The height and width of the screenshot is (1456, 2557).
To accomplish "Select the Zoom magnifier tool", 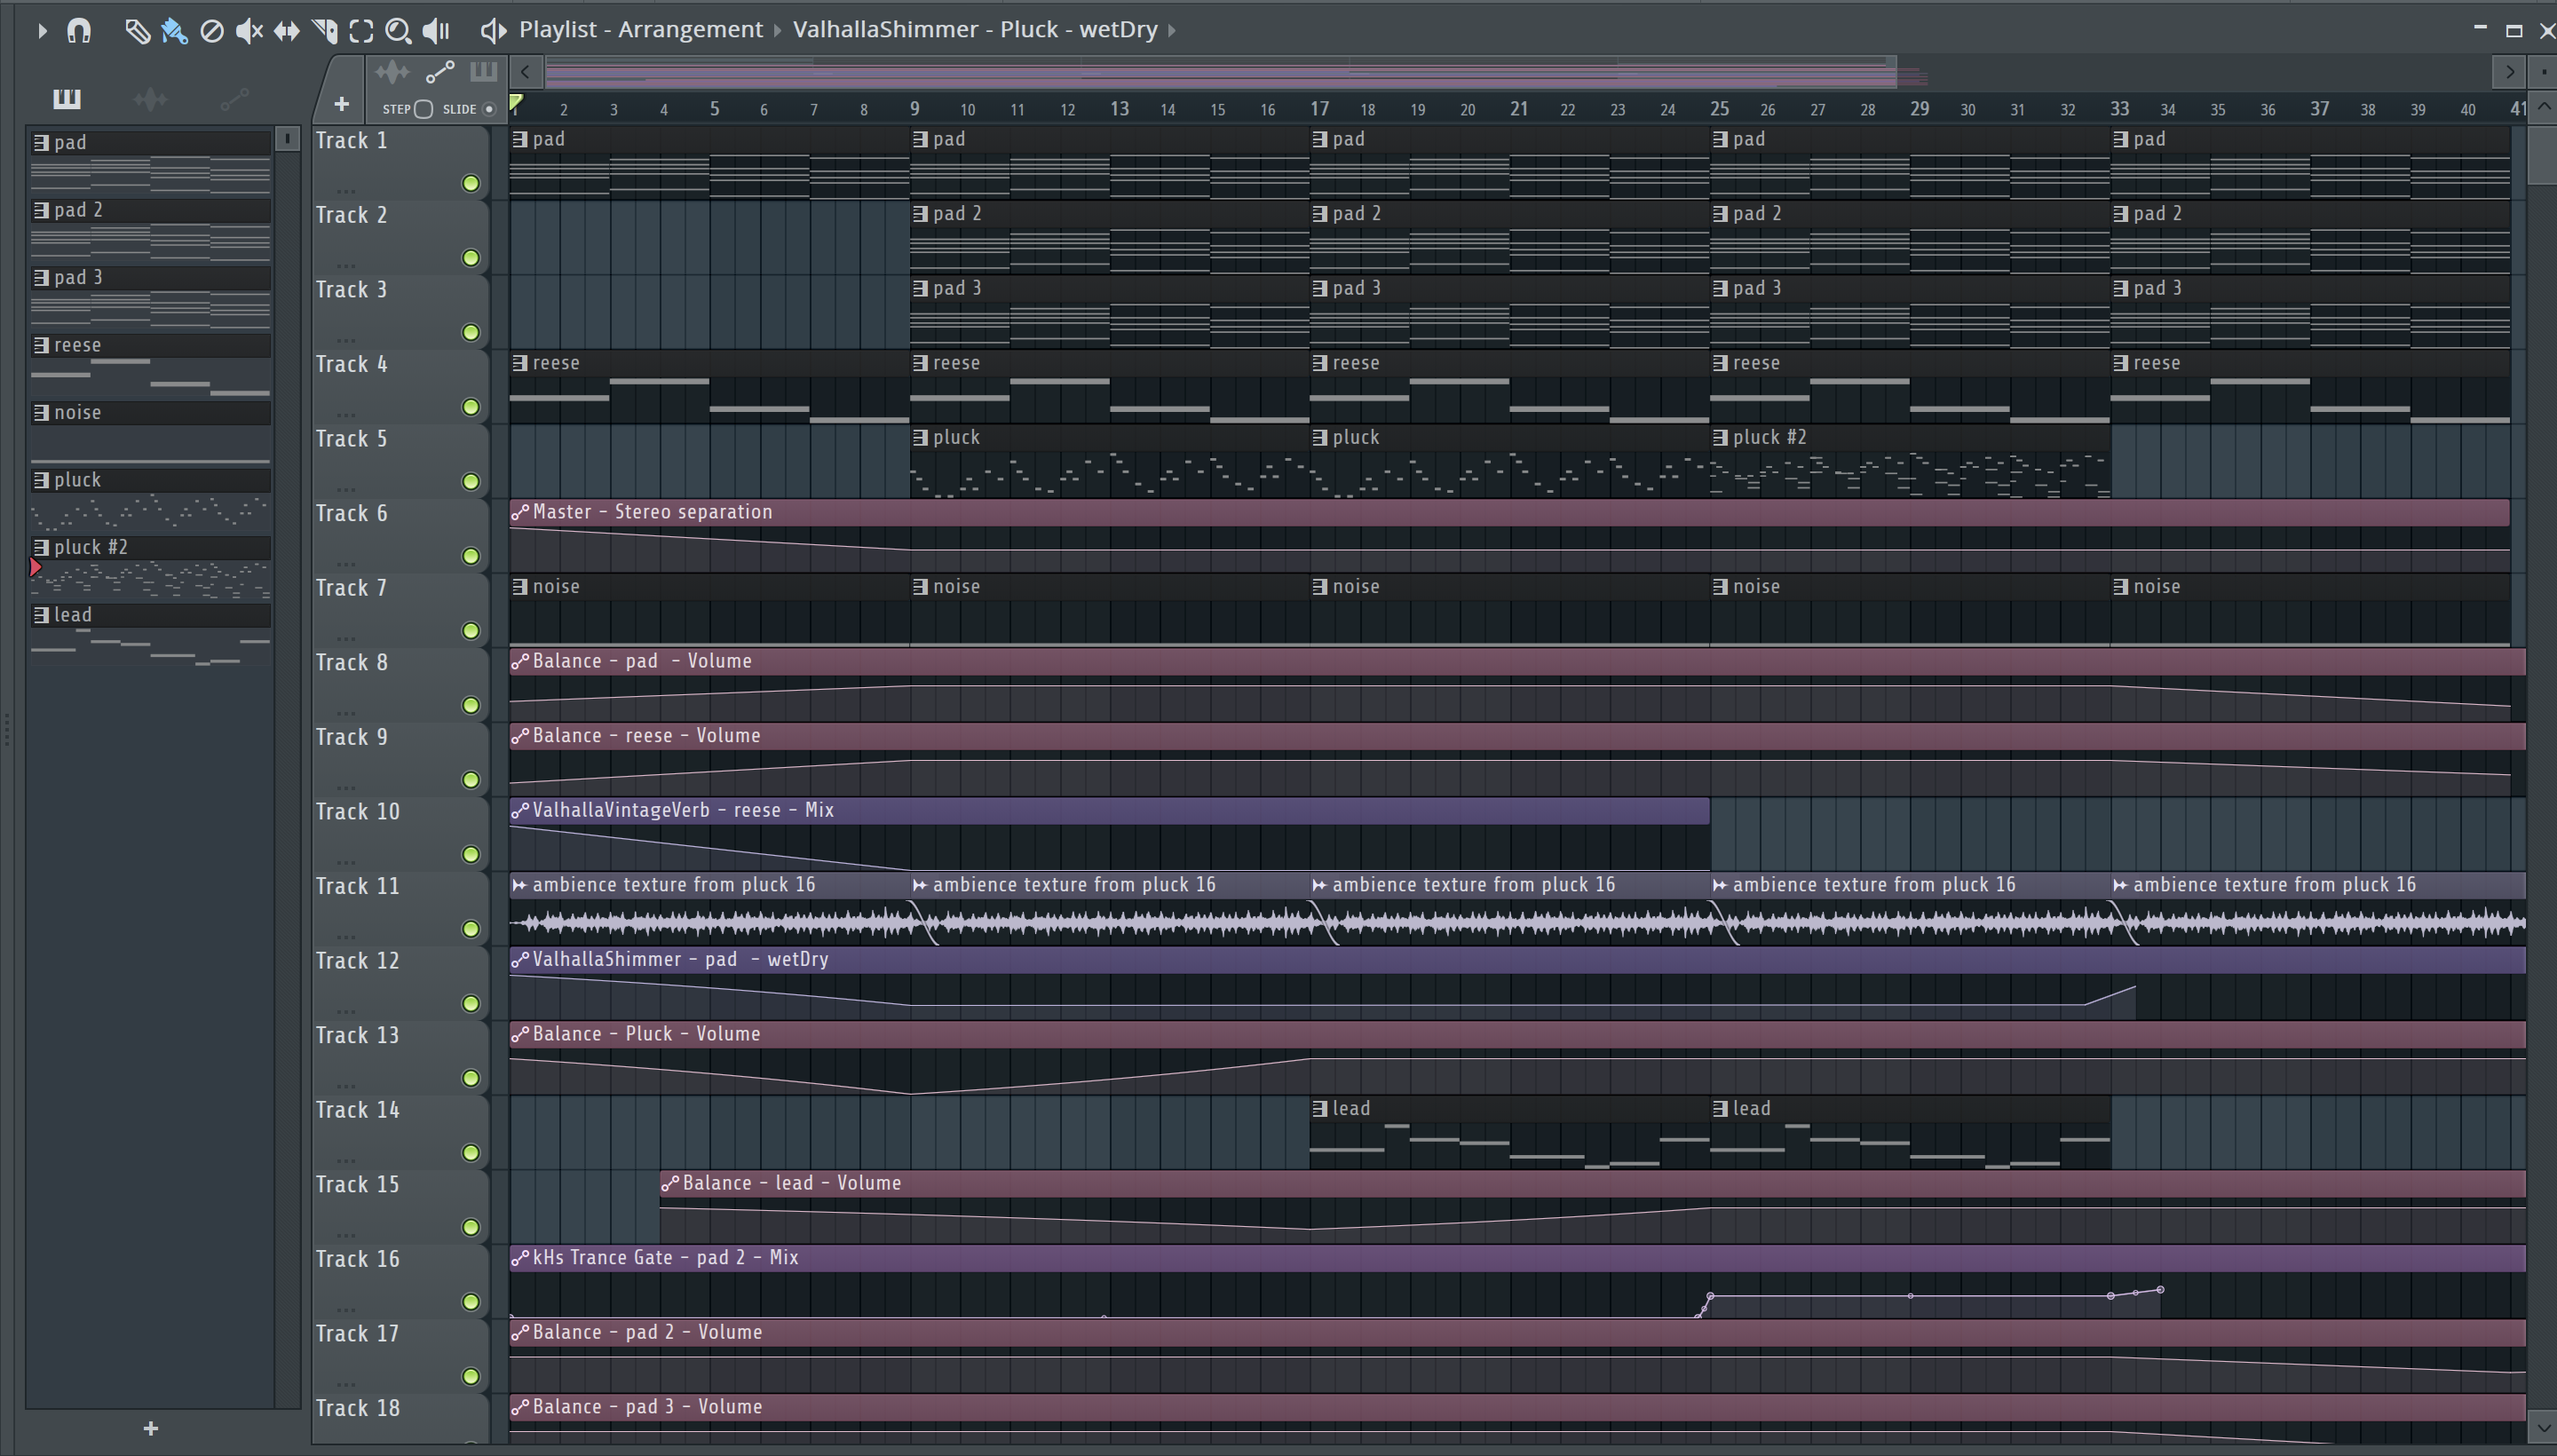I will pyautogui.click(x=398, y=31).
